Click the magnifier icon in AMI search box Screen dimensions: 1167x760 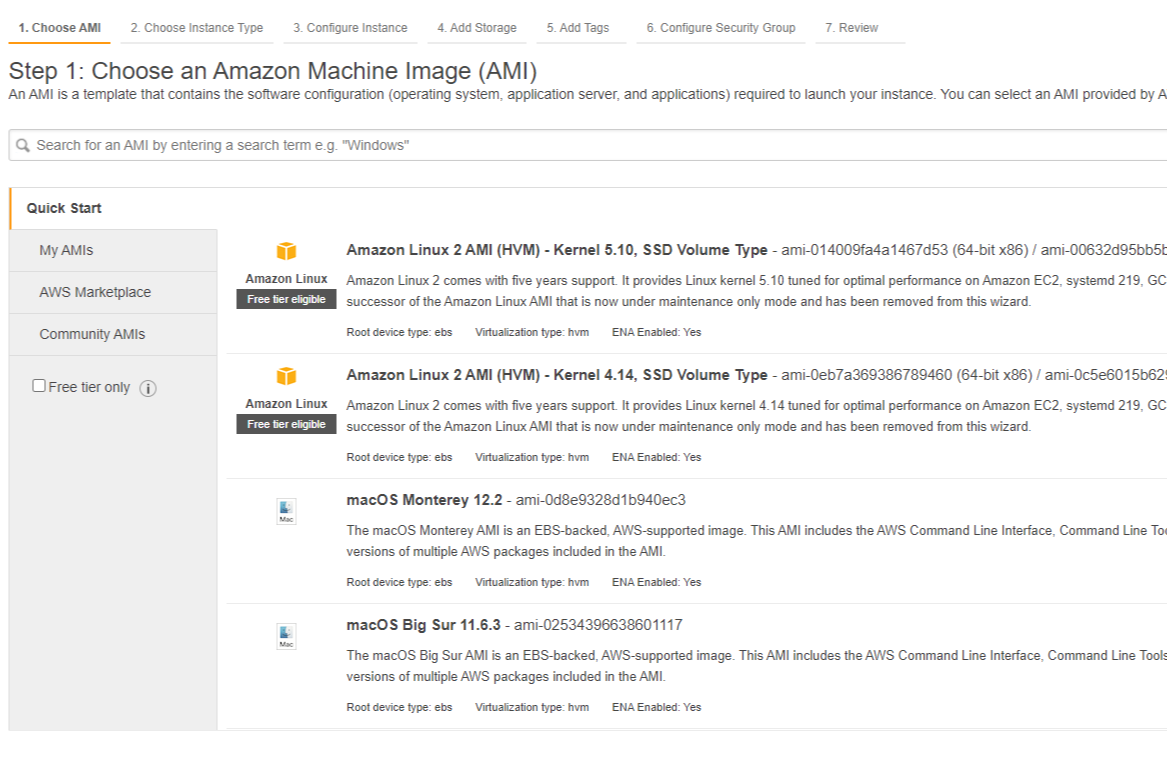coord(23,145)
